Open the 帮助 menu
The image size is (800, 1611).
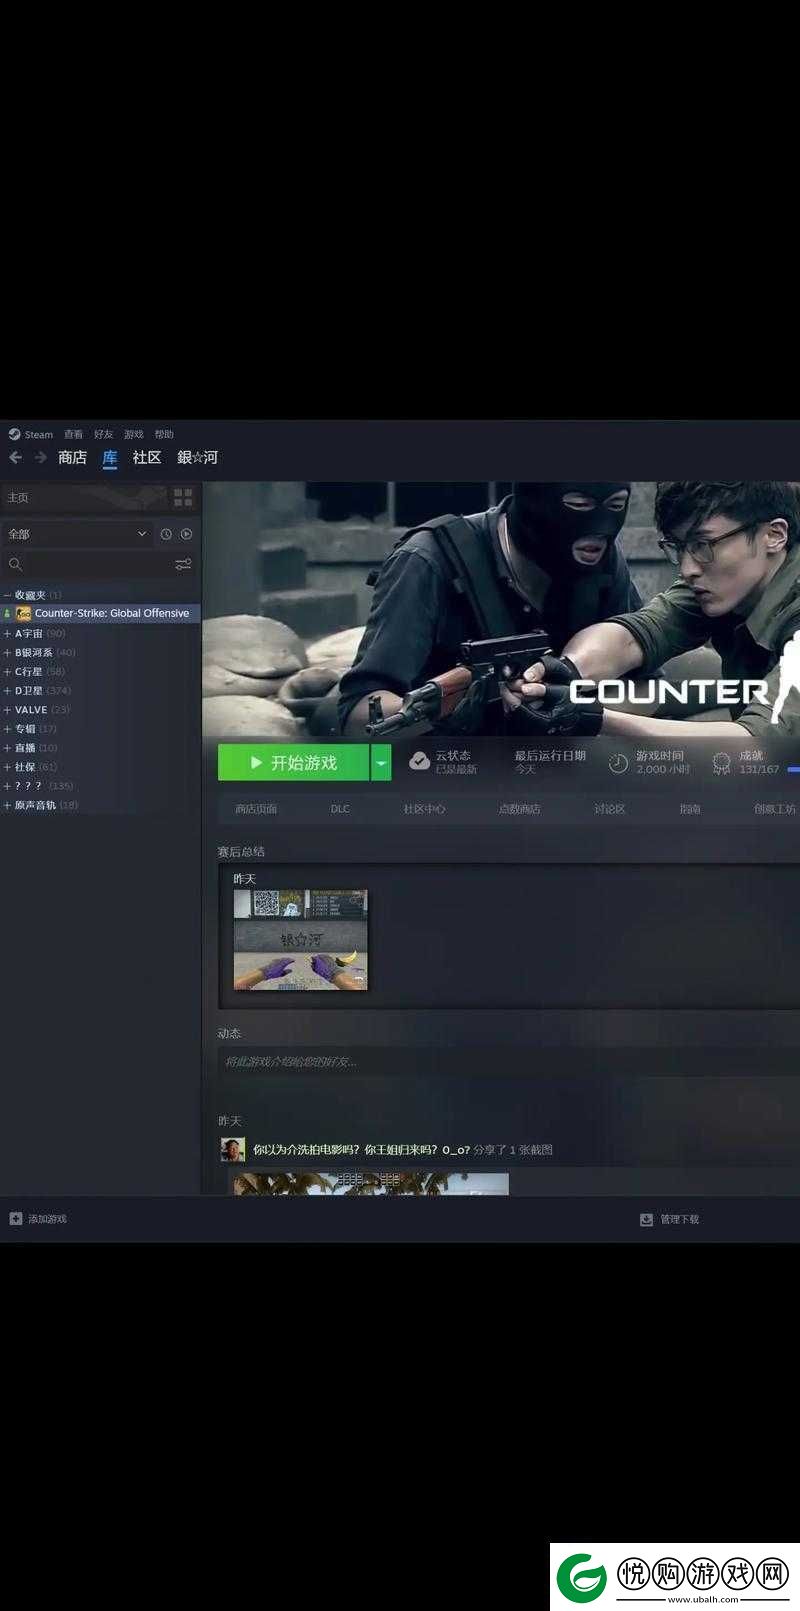[x=164, y=434]
